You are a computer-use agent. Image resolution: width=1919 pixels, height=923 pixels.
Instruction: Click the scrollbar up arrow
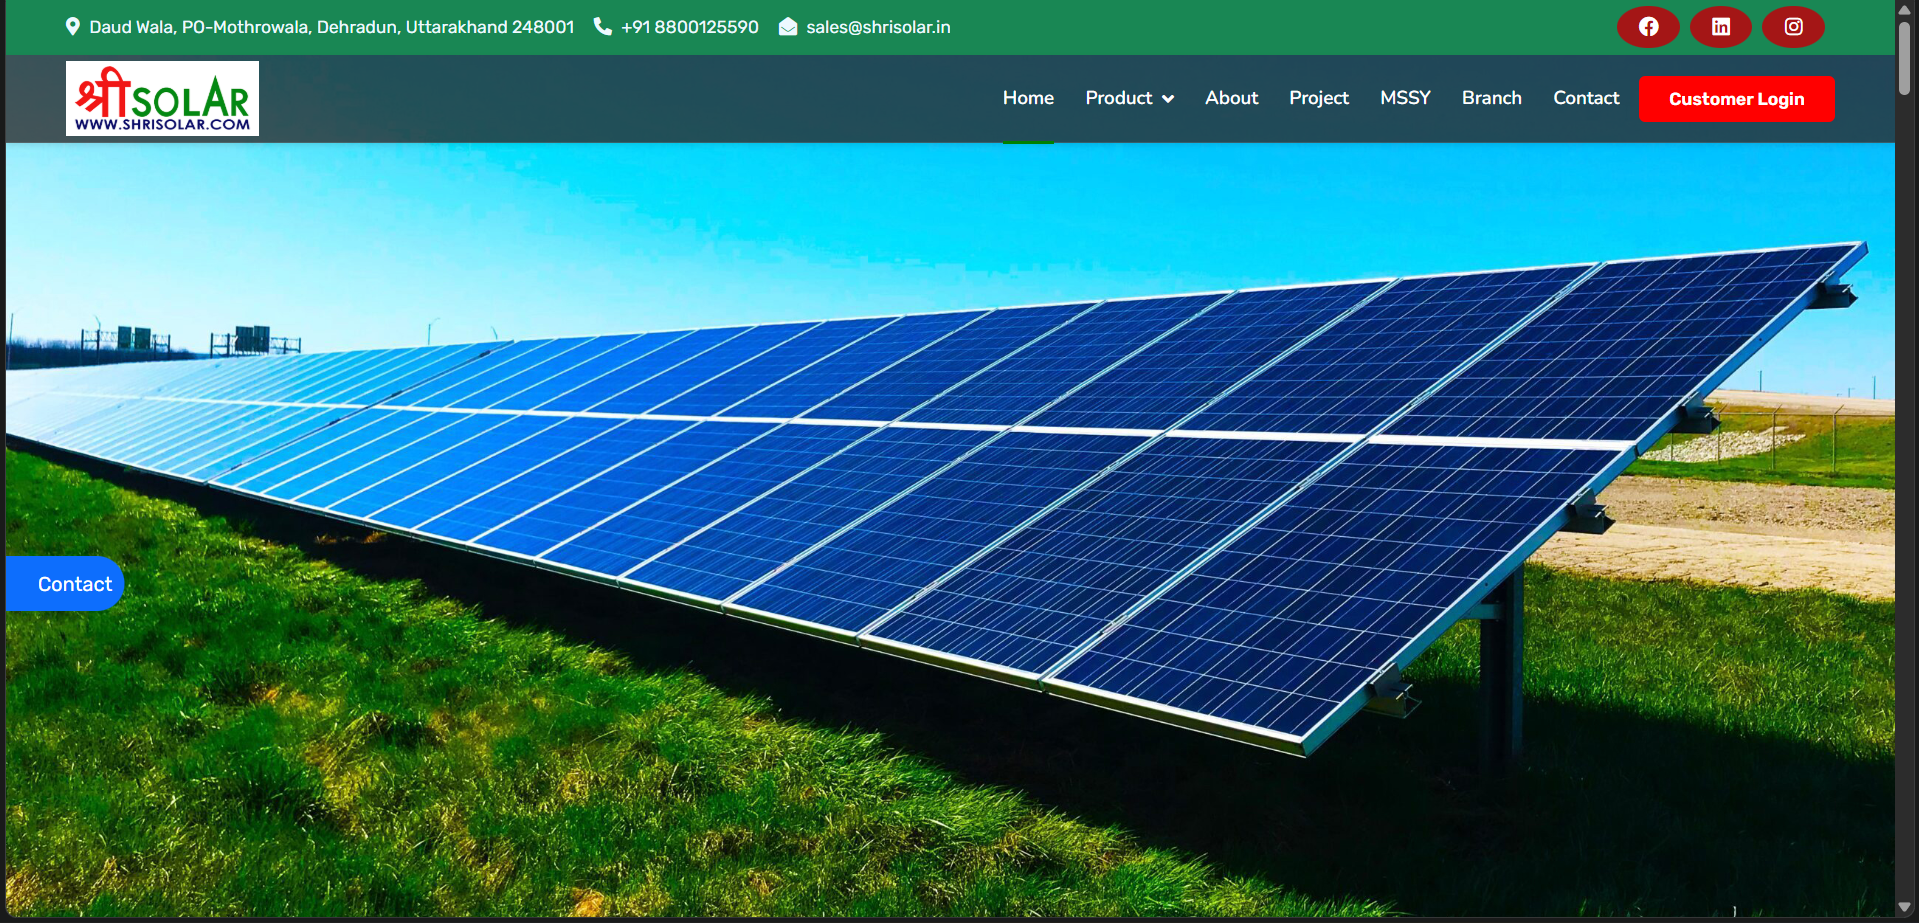click(x=1905, y=9)
